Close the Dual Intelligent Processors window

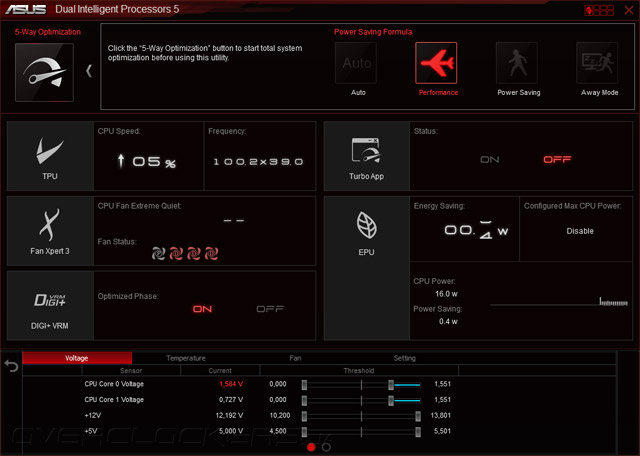coord(629,10)
